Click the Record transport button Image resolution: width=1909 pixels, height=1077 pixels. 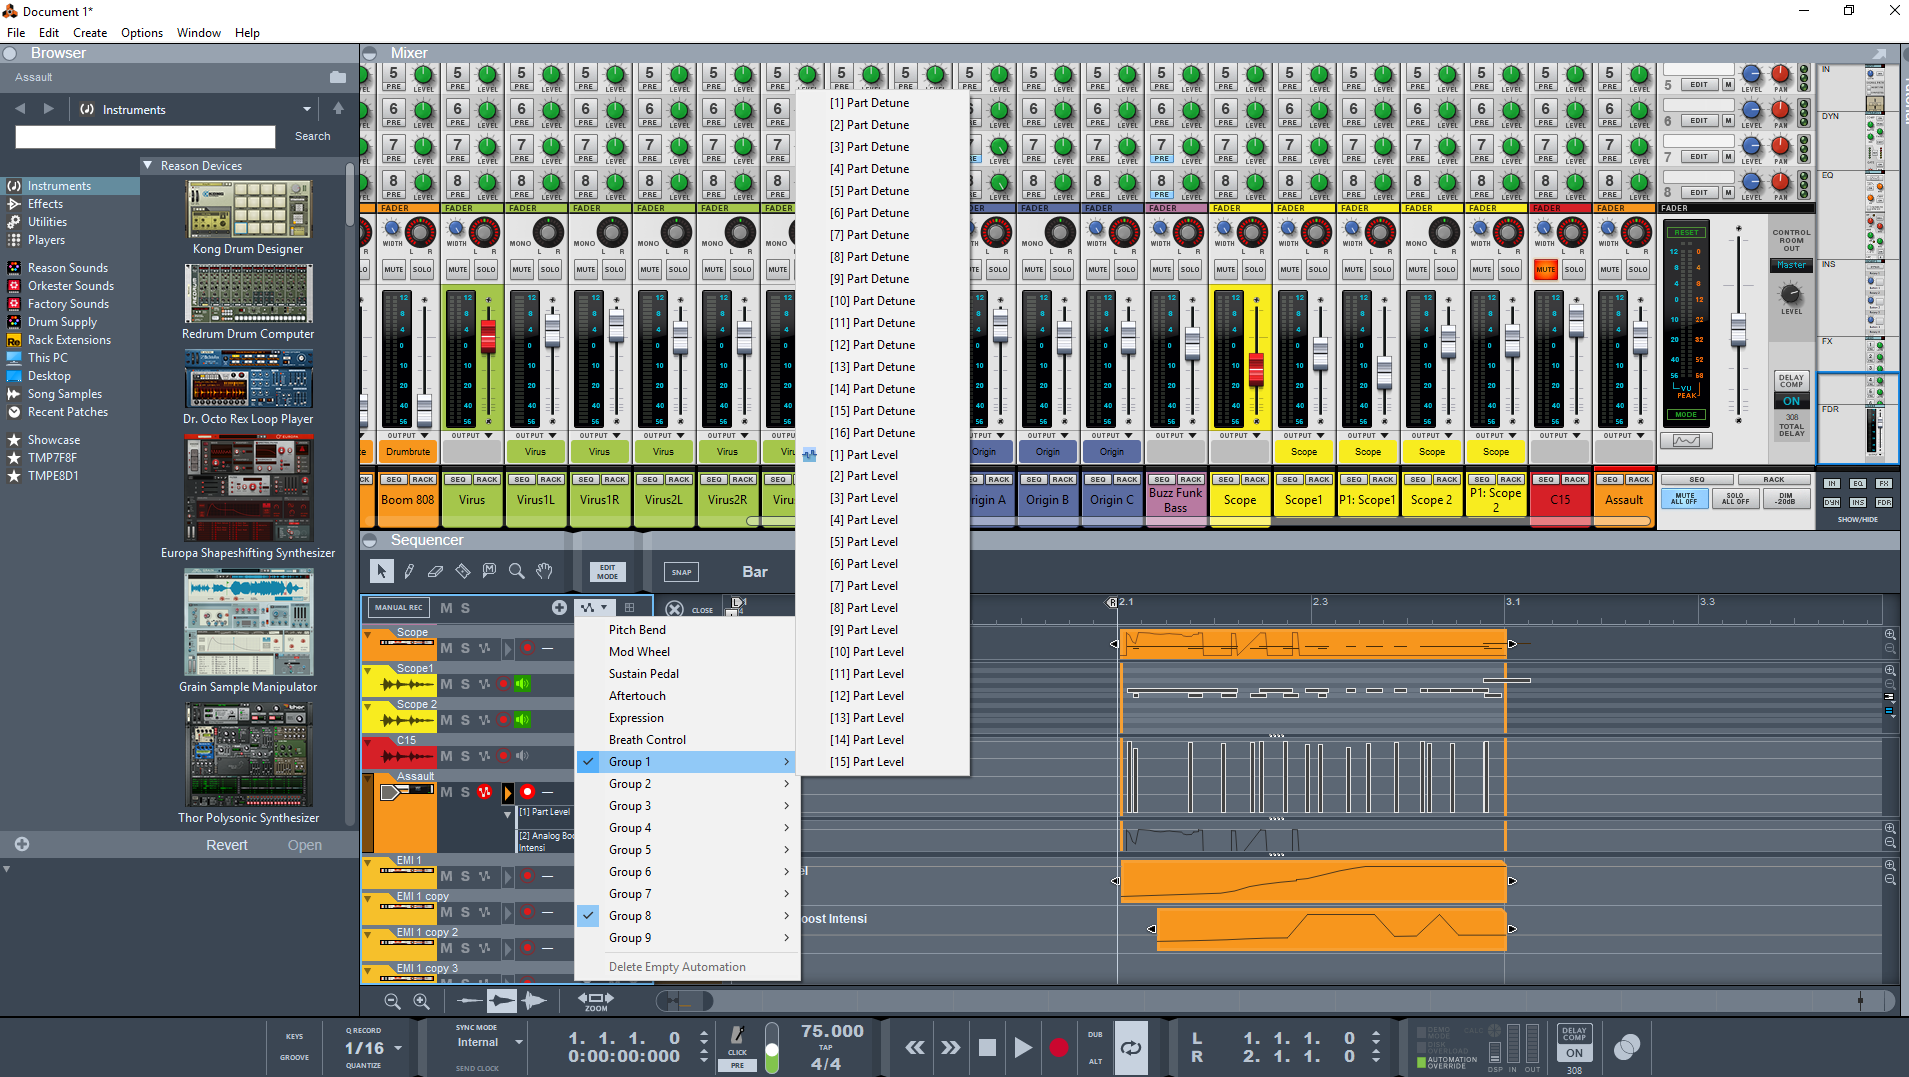(1059, 1047)
